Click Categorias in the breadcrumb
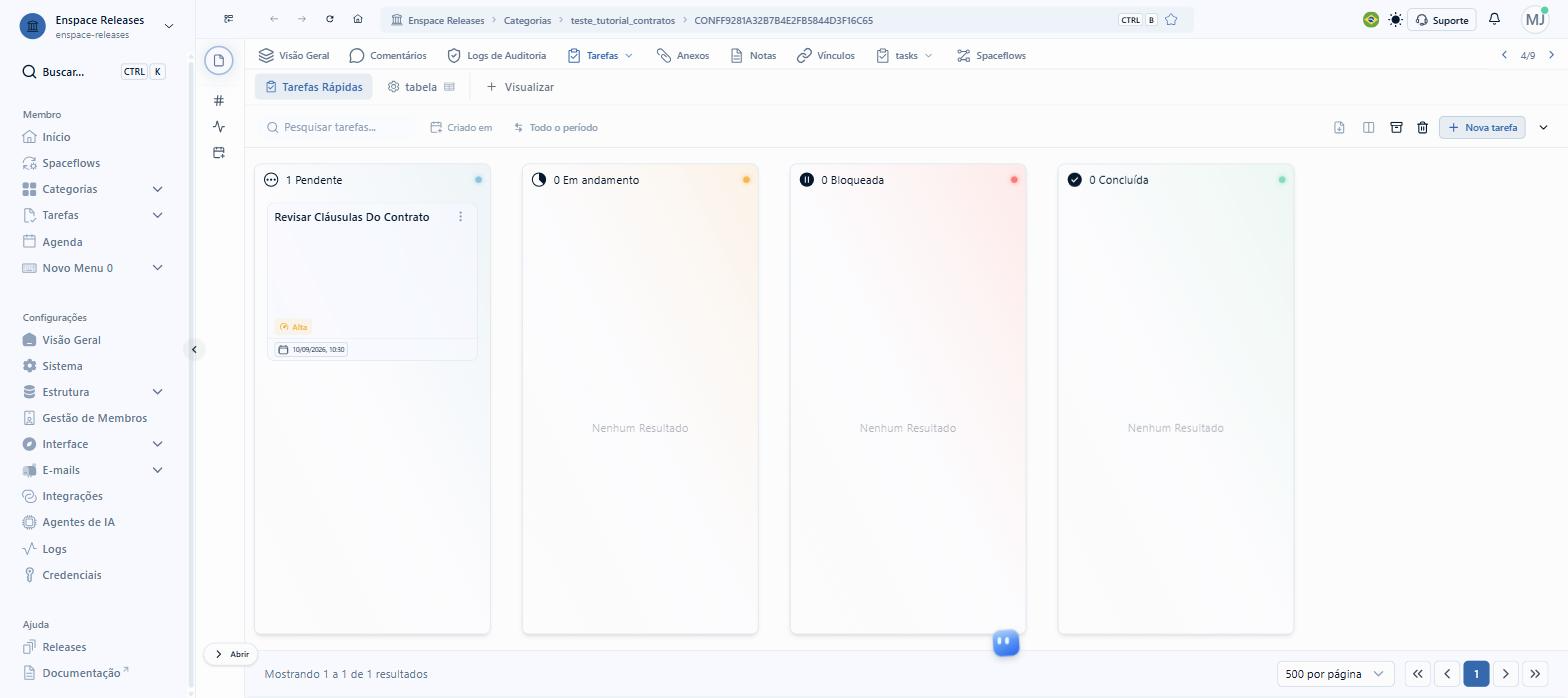This screenshot has height=698, width=1568. point(527,20)
